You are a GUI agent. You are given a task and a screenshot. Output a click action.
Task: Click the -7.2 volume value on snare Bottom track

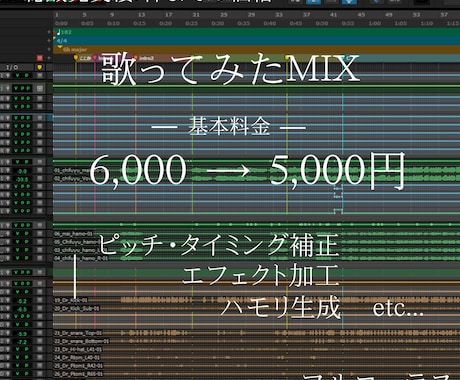tap(22, 342)
